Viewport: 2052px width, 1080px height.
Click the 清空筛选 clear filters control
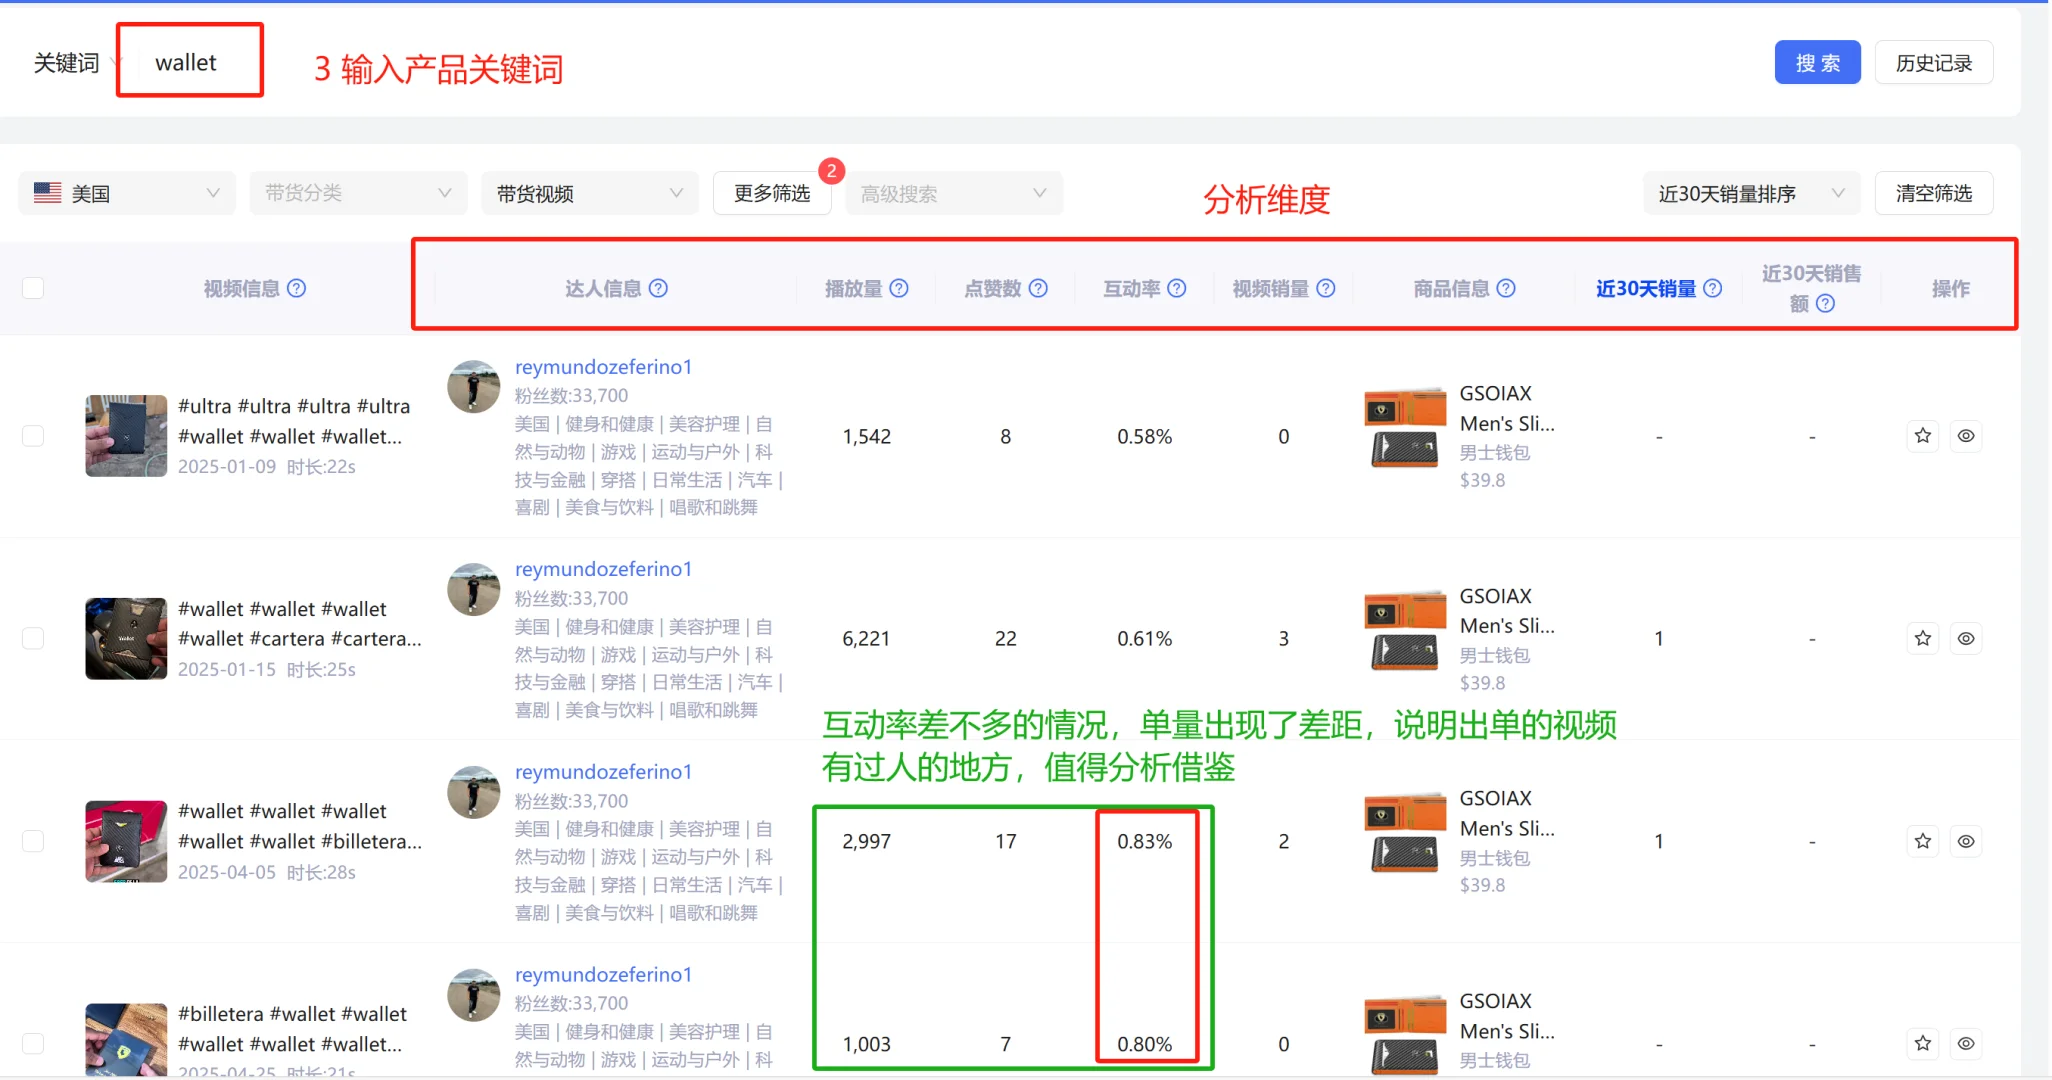(1933, 193)
